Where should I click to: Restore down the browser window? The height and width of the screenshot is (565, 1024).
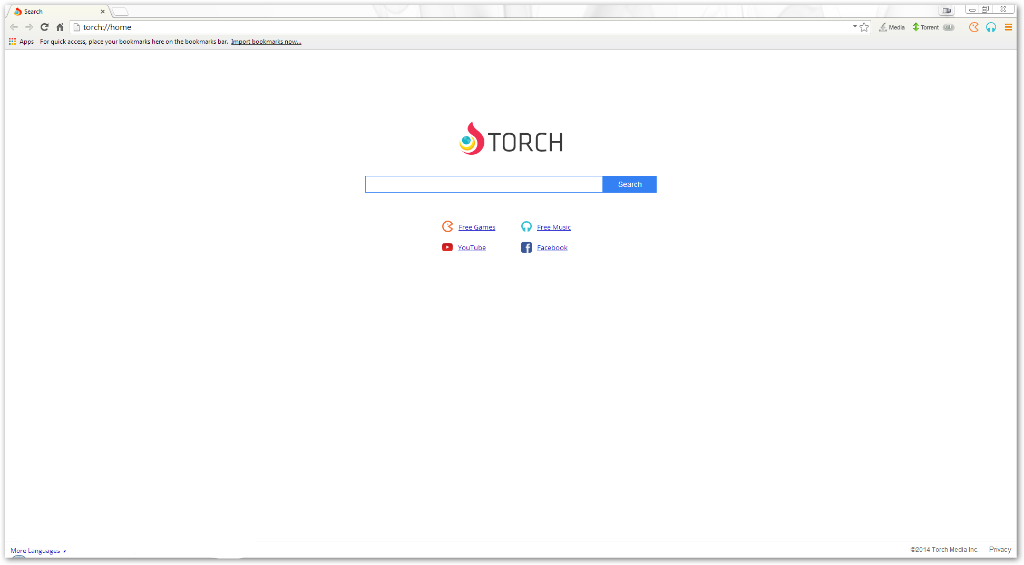click(x=987, y=10)
